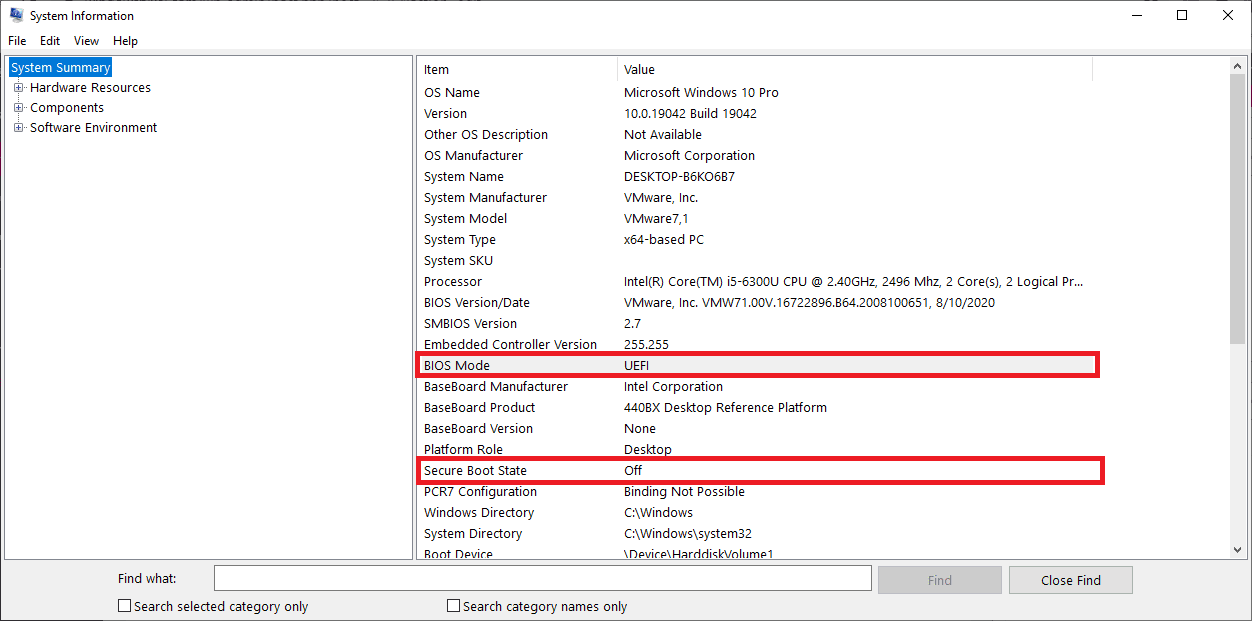Click the Value column header

tap(855, 70)
